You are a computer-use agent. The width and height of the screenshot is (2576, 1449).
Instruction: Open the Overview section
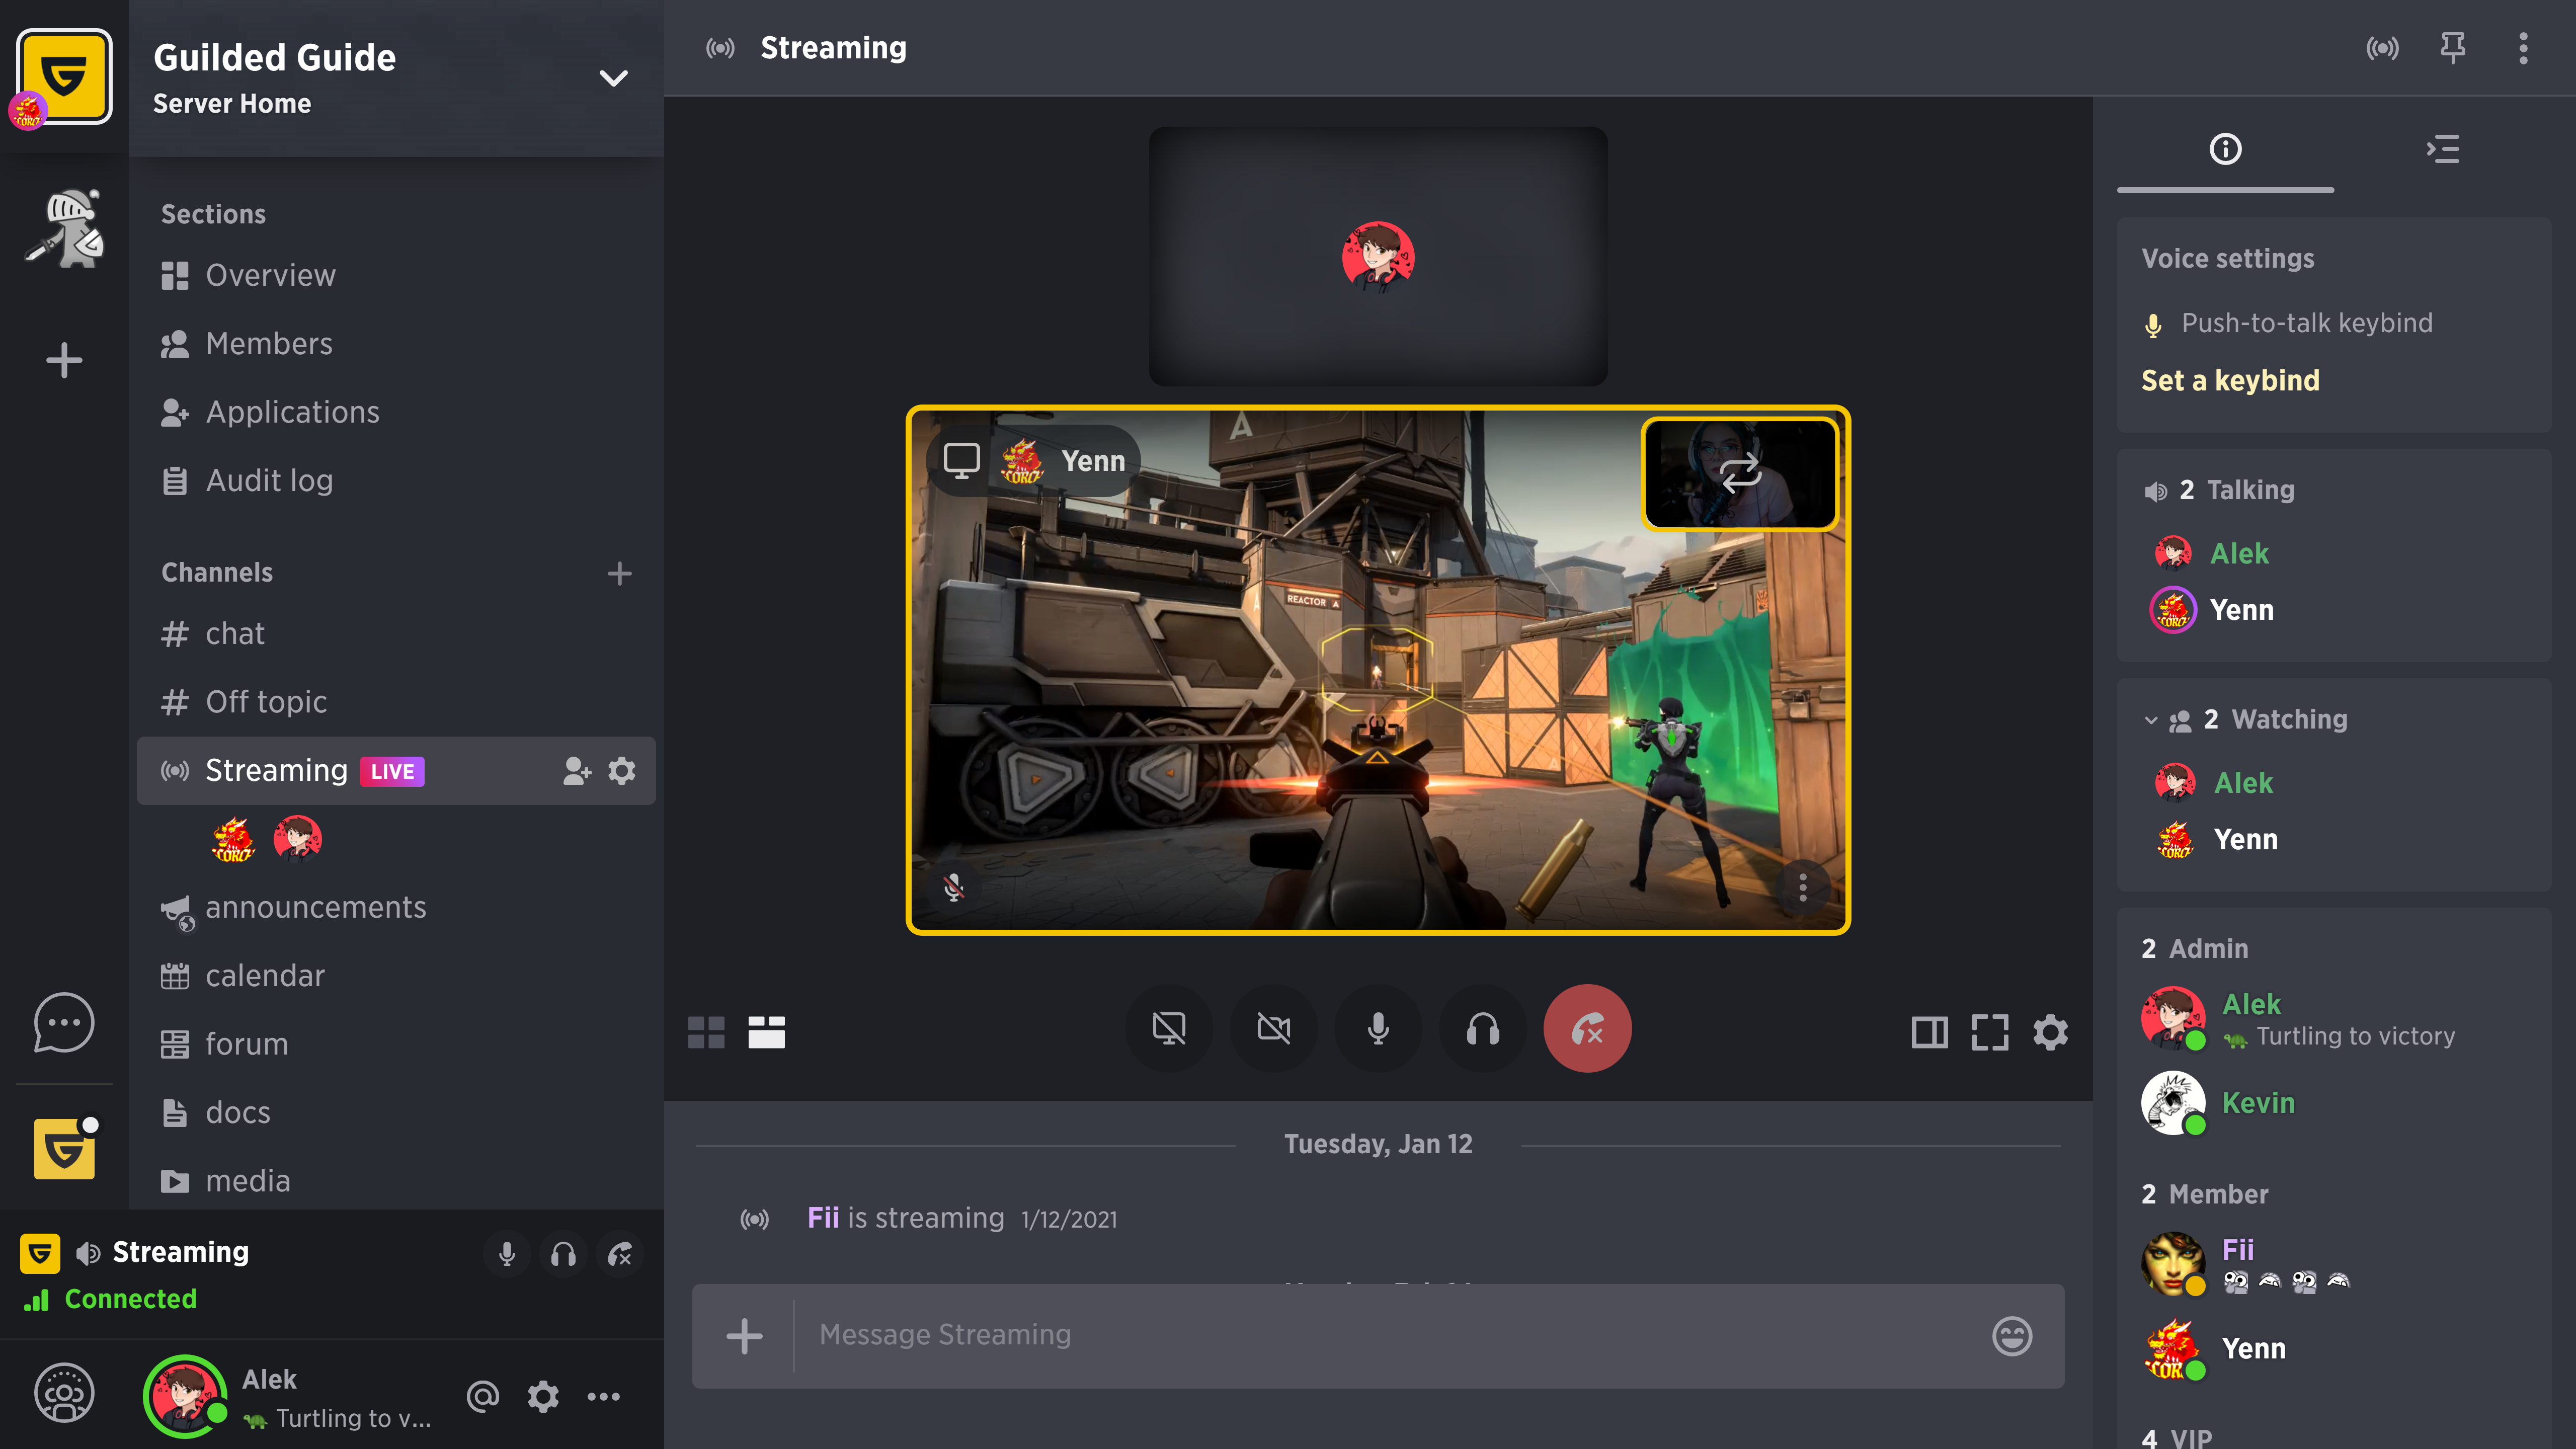(396, 275)
